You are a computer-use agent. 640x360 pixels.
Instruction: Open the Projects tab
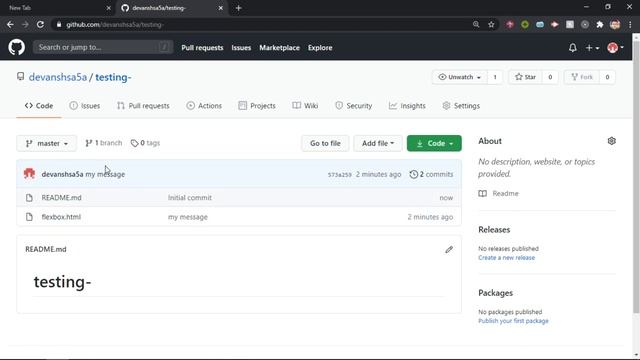pyautogui.click(x=257, y=106)
